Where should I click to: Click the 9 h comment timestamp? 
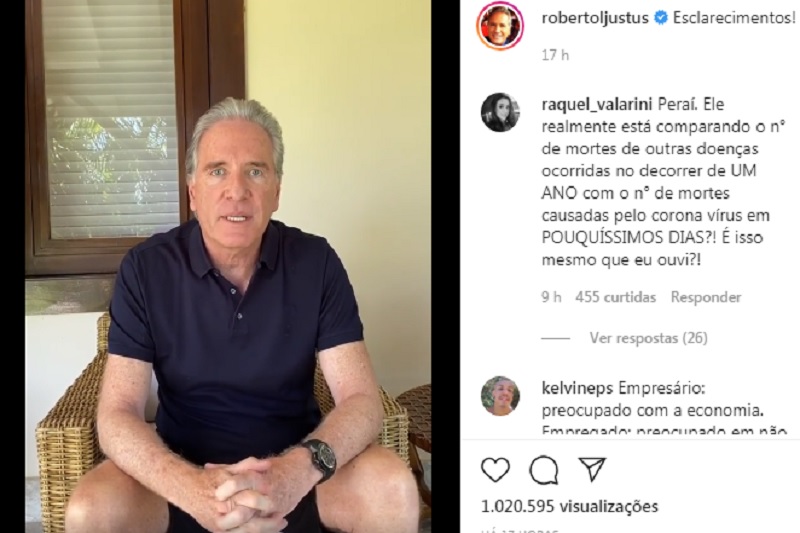click(x=552, y=297)
